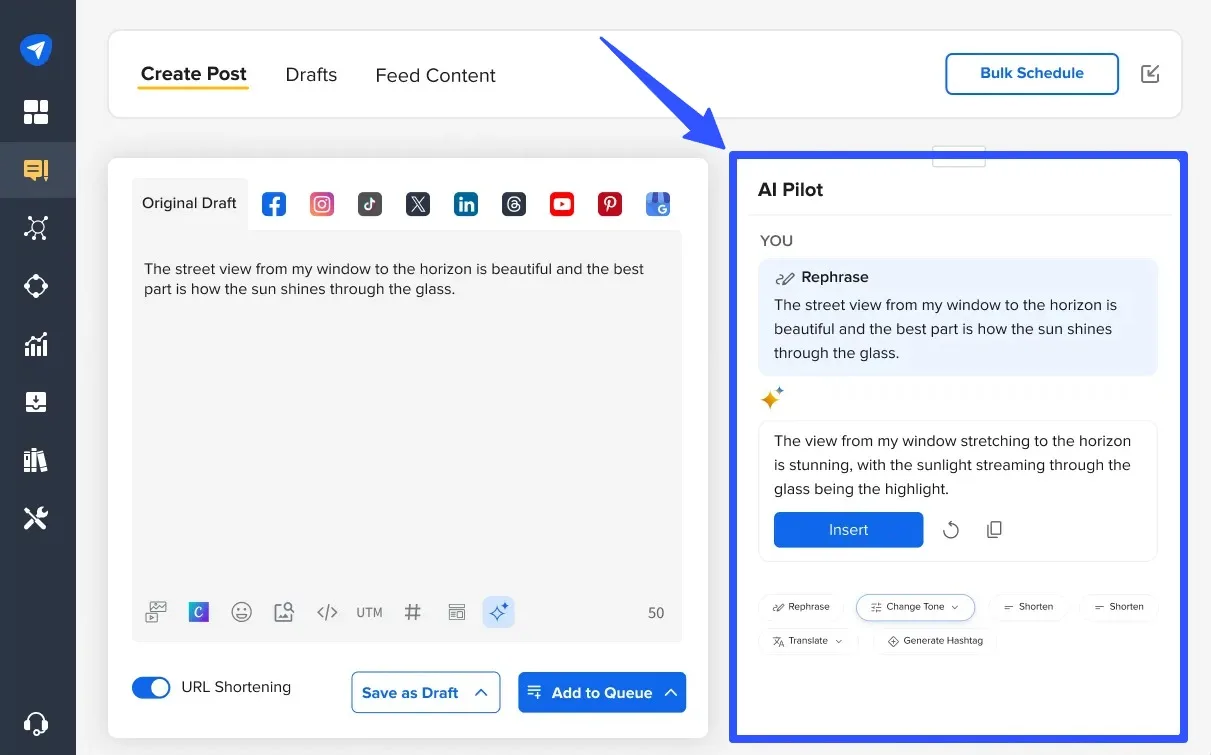Select the Instagram platform icon

click(x=321, y=203)
